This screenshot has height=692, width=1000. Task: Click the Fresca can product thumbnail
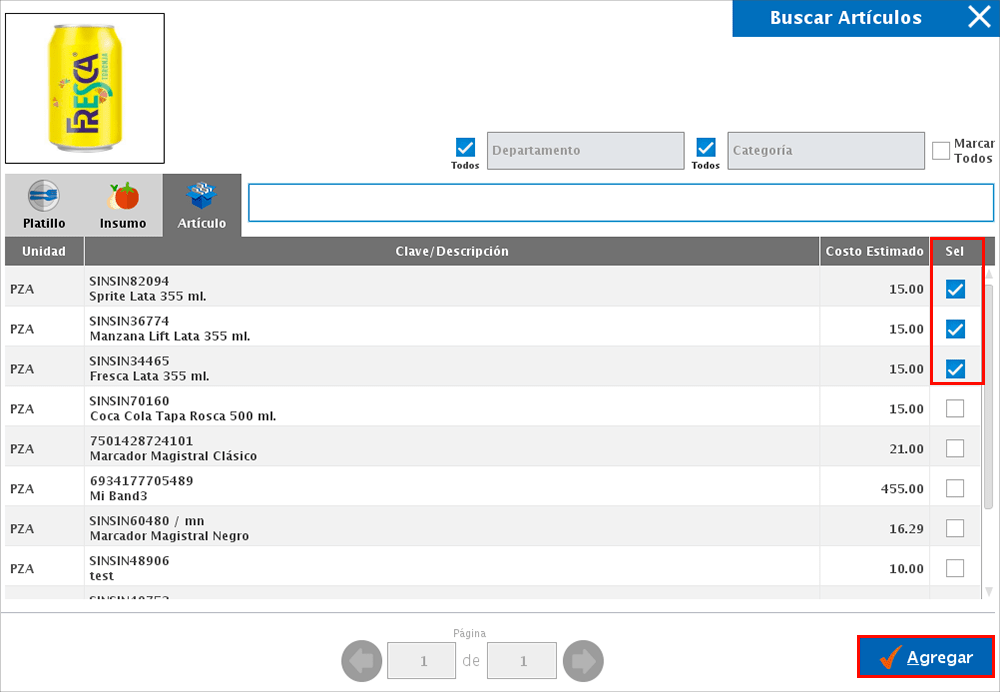85,88
